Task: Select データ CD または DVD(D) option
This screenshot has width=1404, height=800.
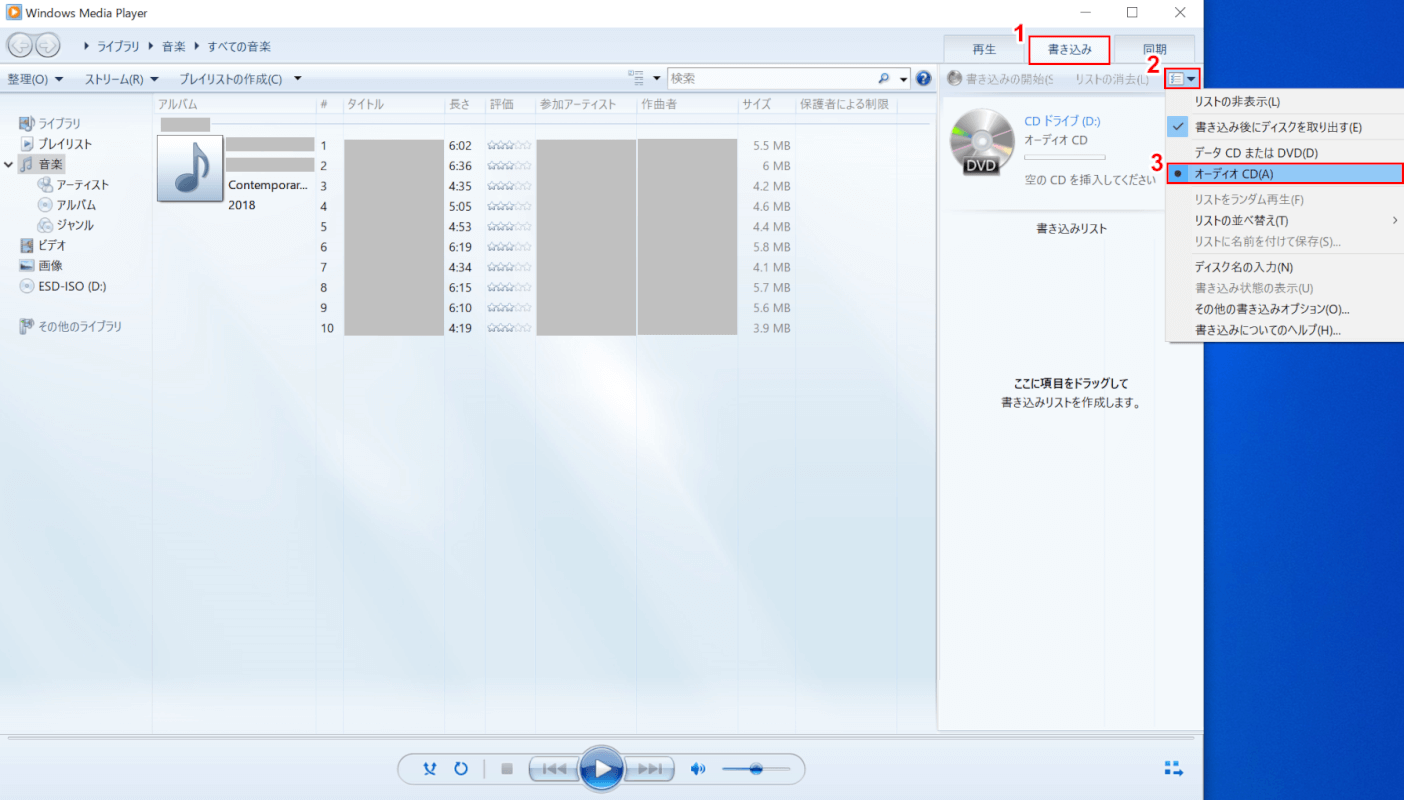Action: [1285, 153]
